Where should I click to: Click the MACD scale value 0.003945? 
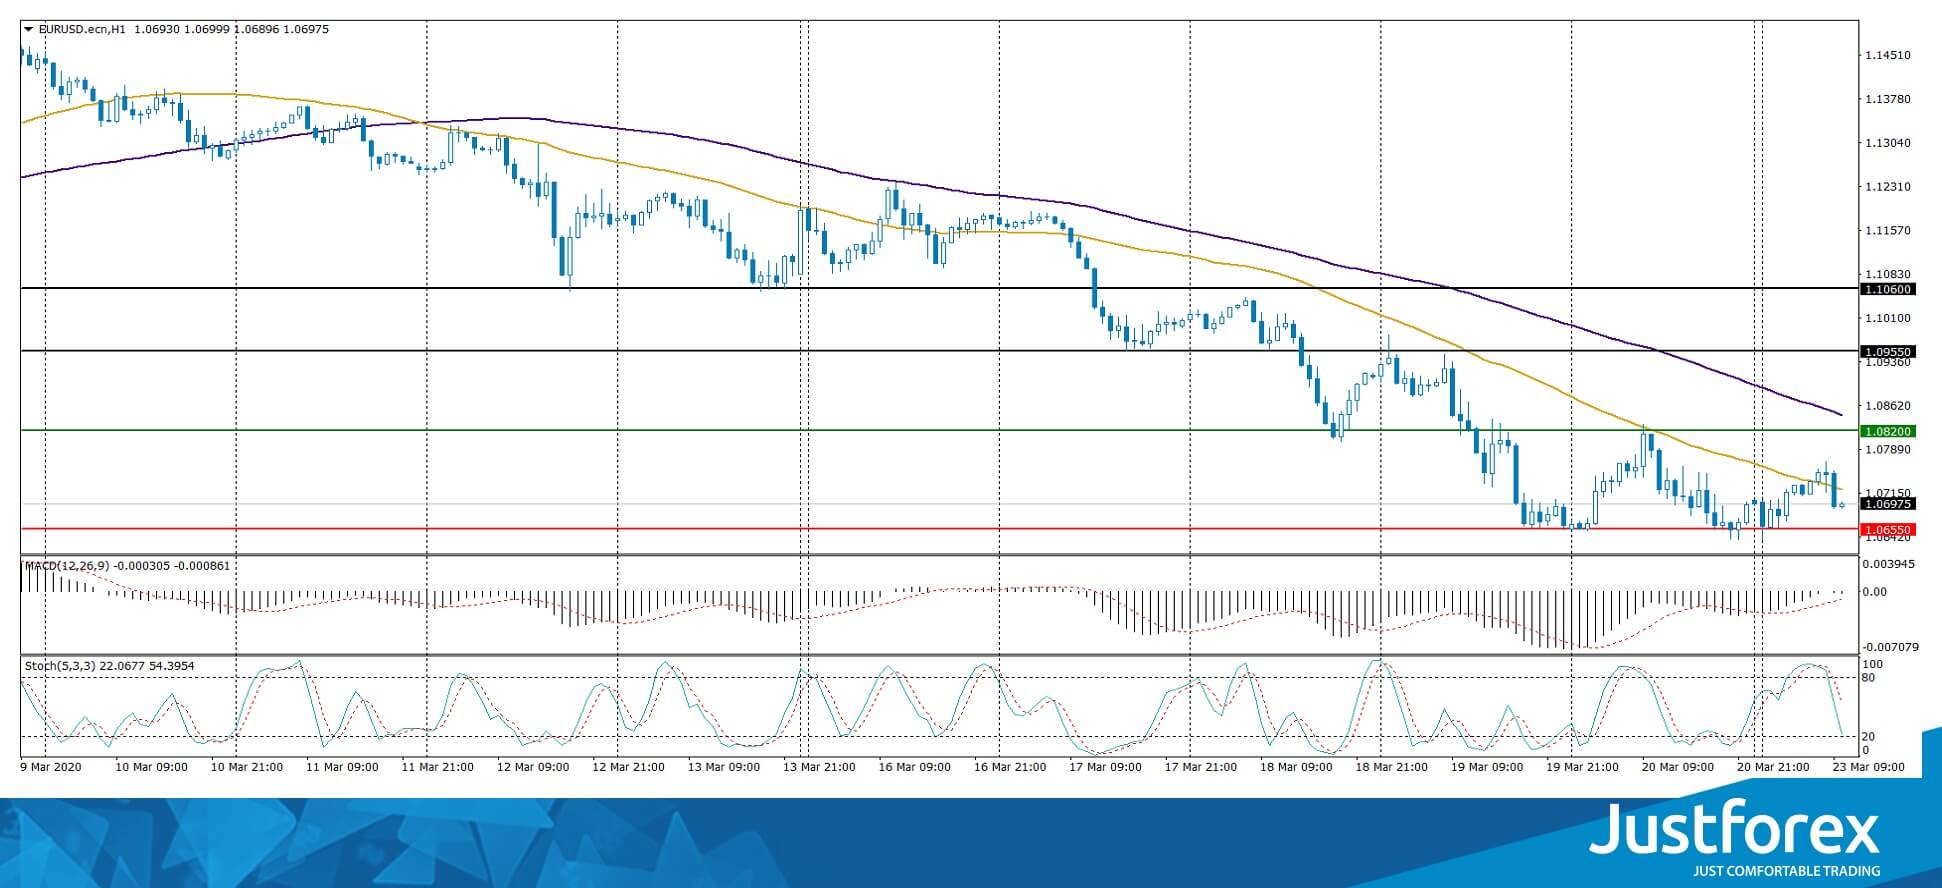click(x=1888, y=564)
